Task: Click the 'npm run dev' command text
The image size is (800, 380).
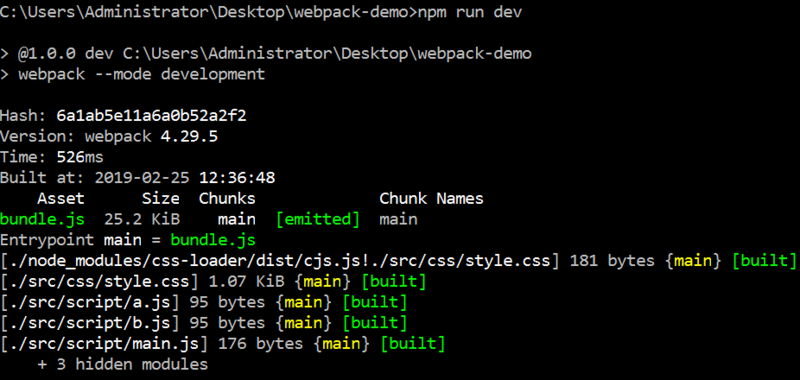Action: pos(469,12)
